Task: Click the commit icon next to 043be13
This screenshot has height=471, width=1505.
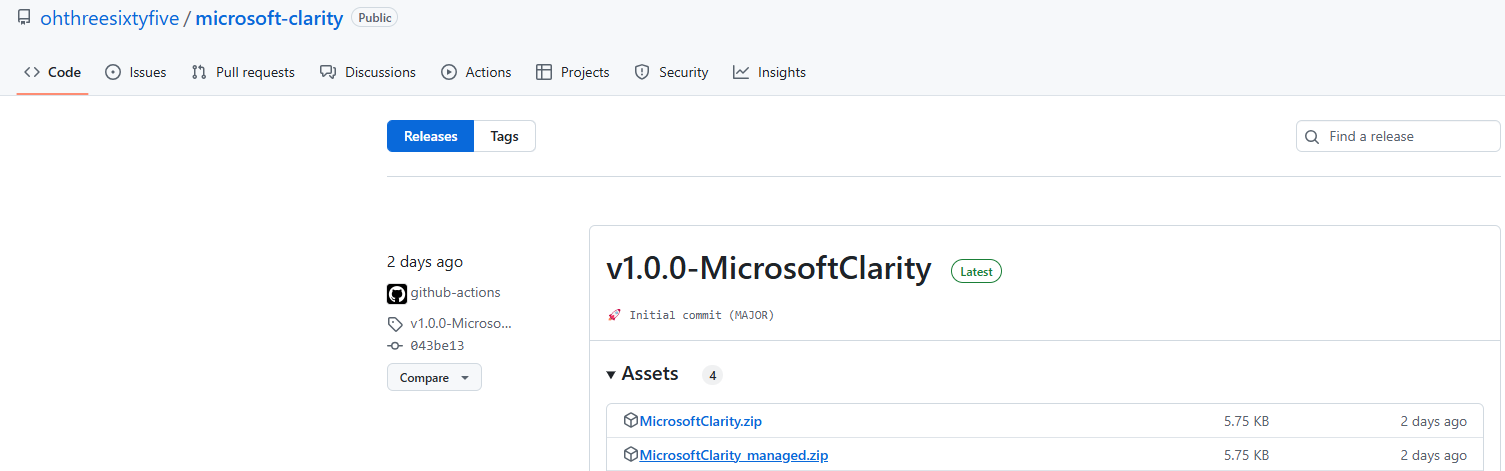Action: 395,346
